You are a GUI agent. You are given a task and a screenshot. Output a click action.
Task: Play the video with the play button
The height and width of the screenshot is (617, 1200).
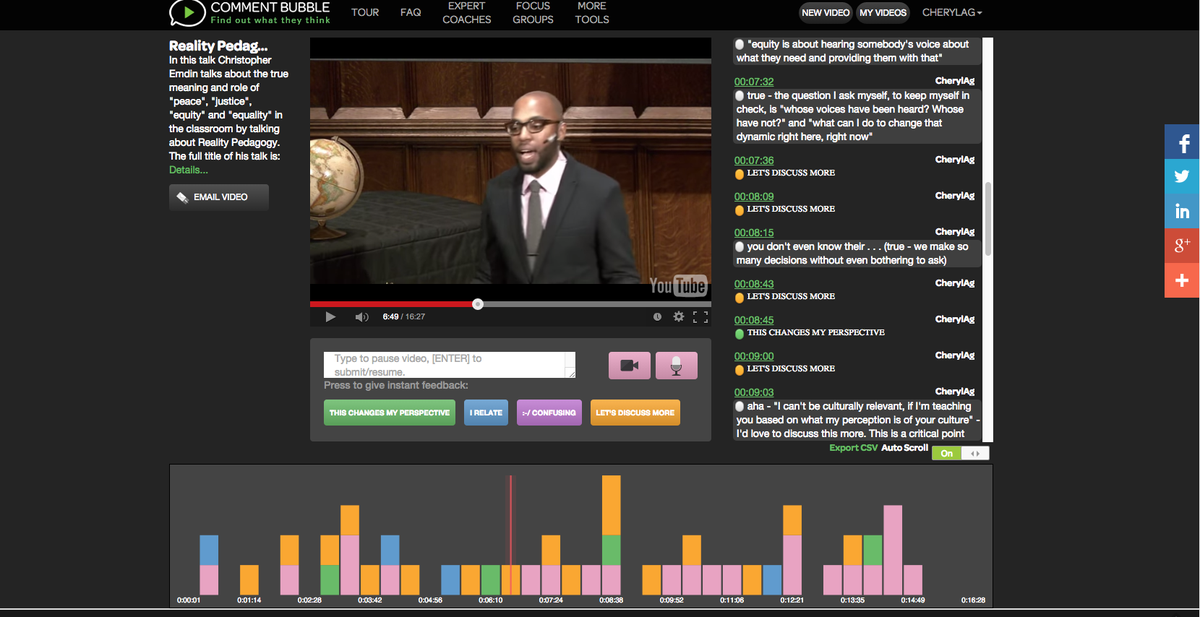[331, 317]
